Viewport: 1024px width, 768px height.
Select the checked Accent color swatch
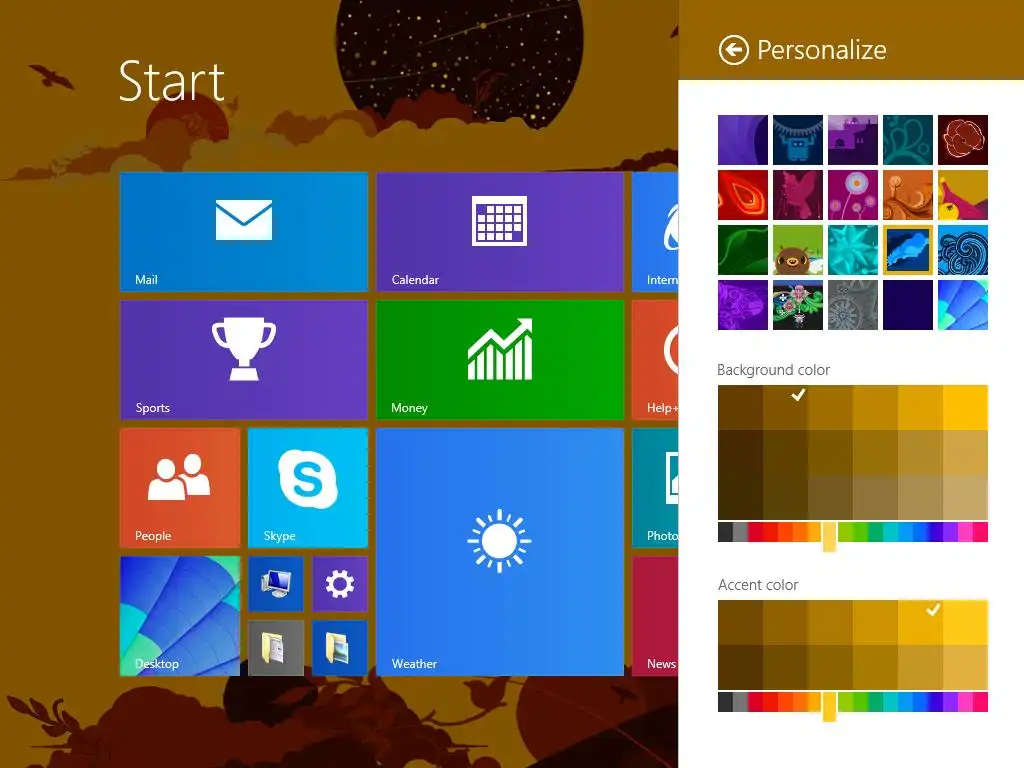920,622
